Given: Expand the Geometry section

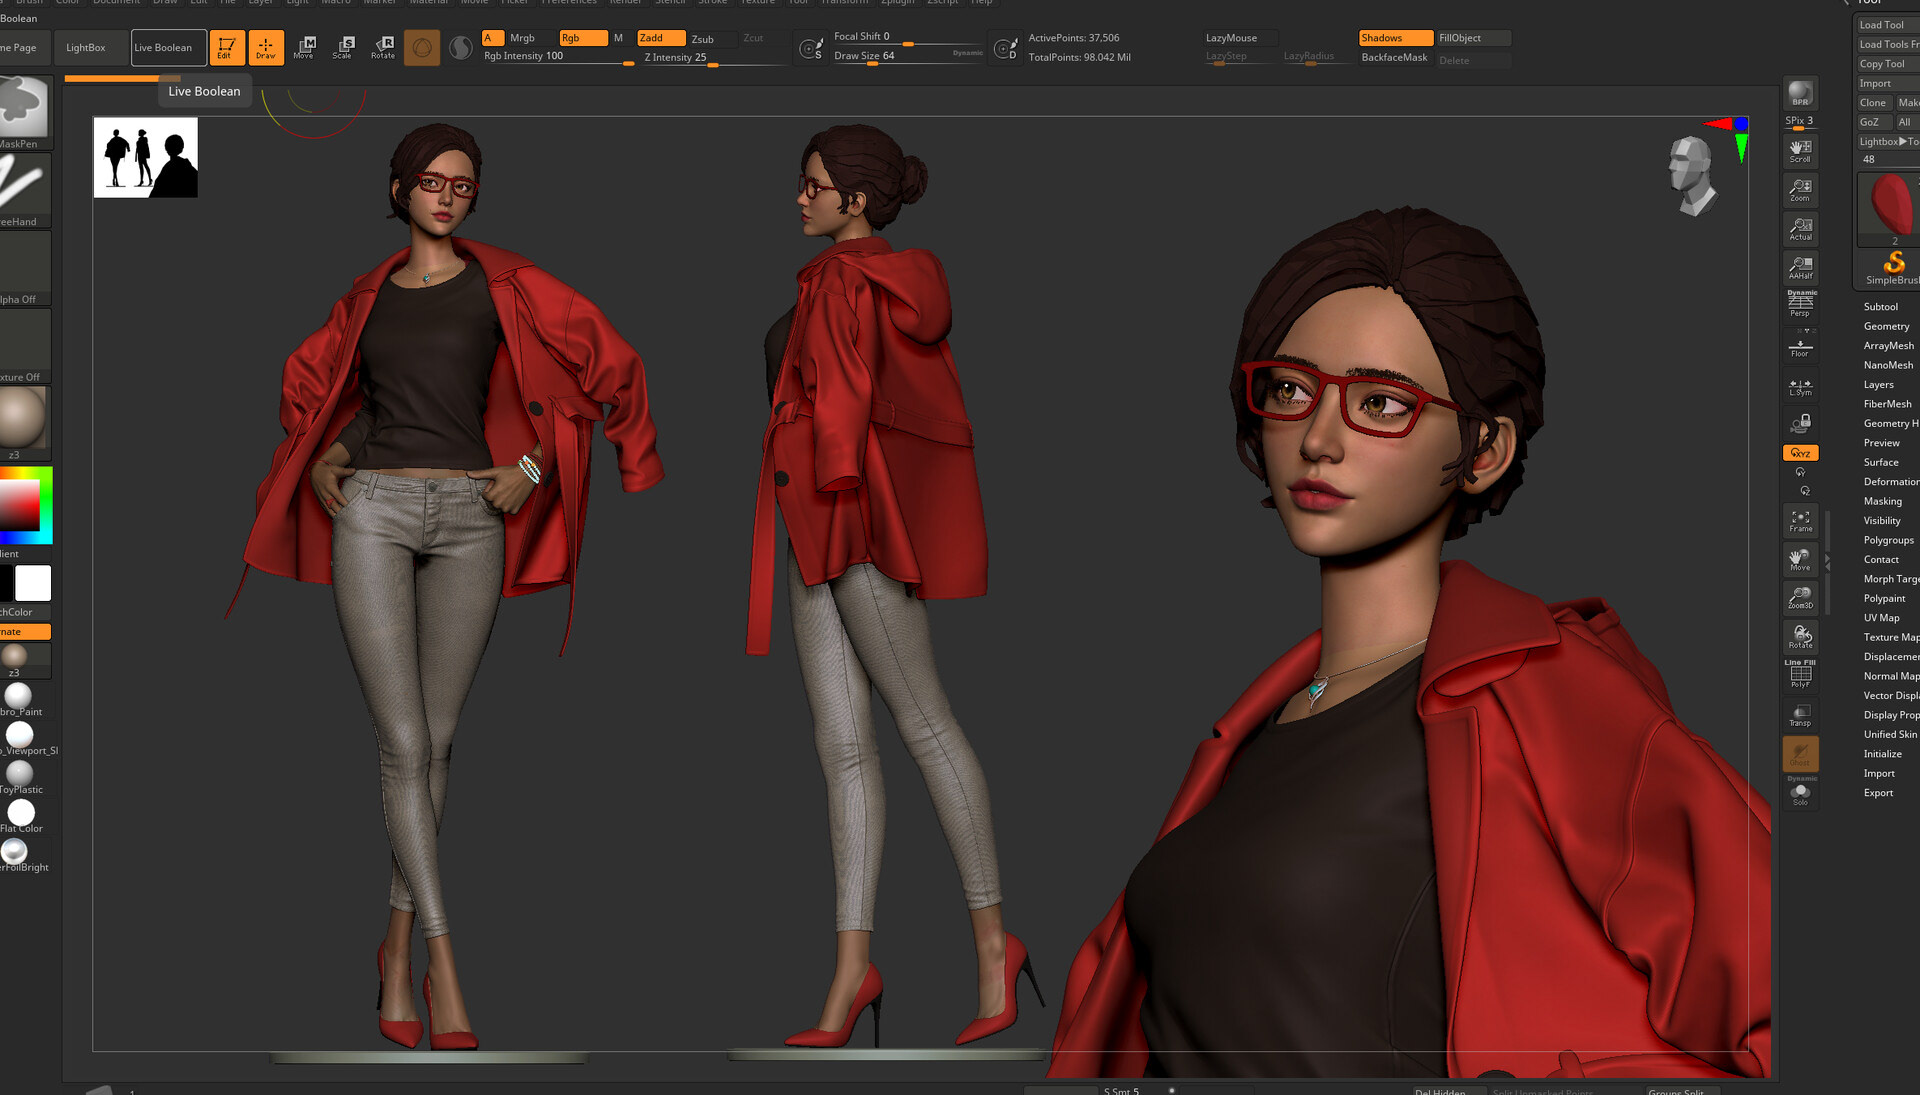Looking at the screenshot, I should 1886,326.
